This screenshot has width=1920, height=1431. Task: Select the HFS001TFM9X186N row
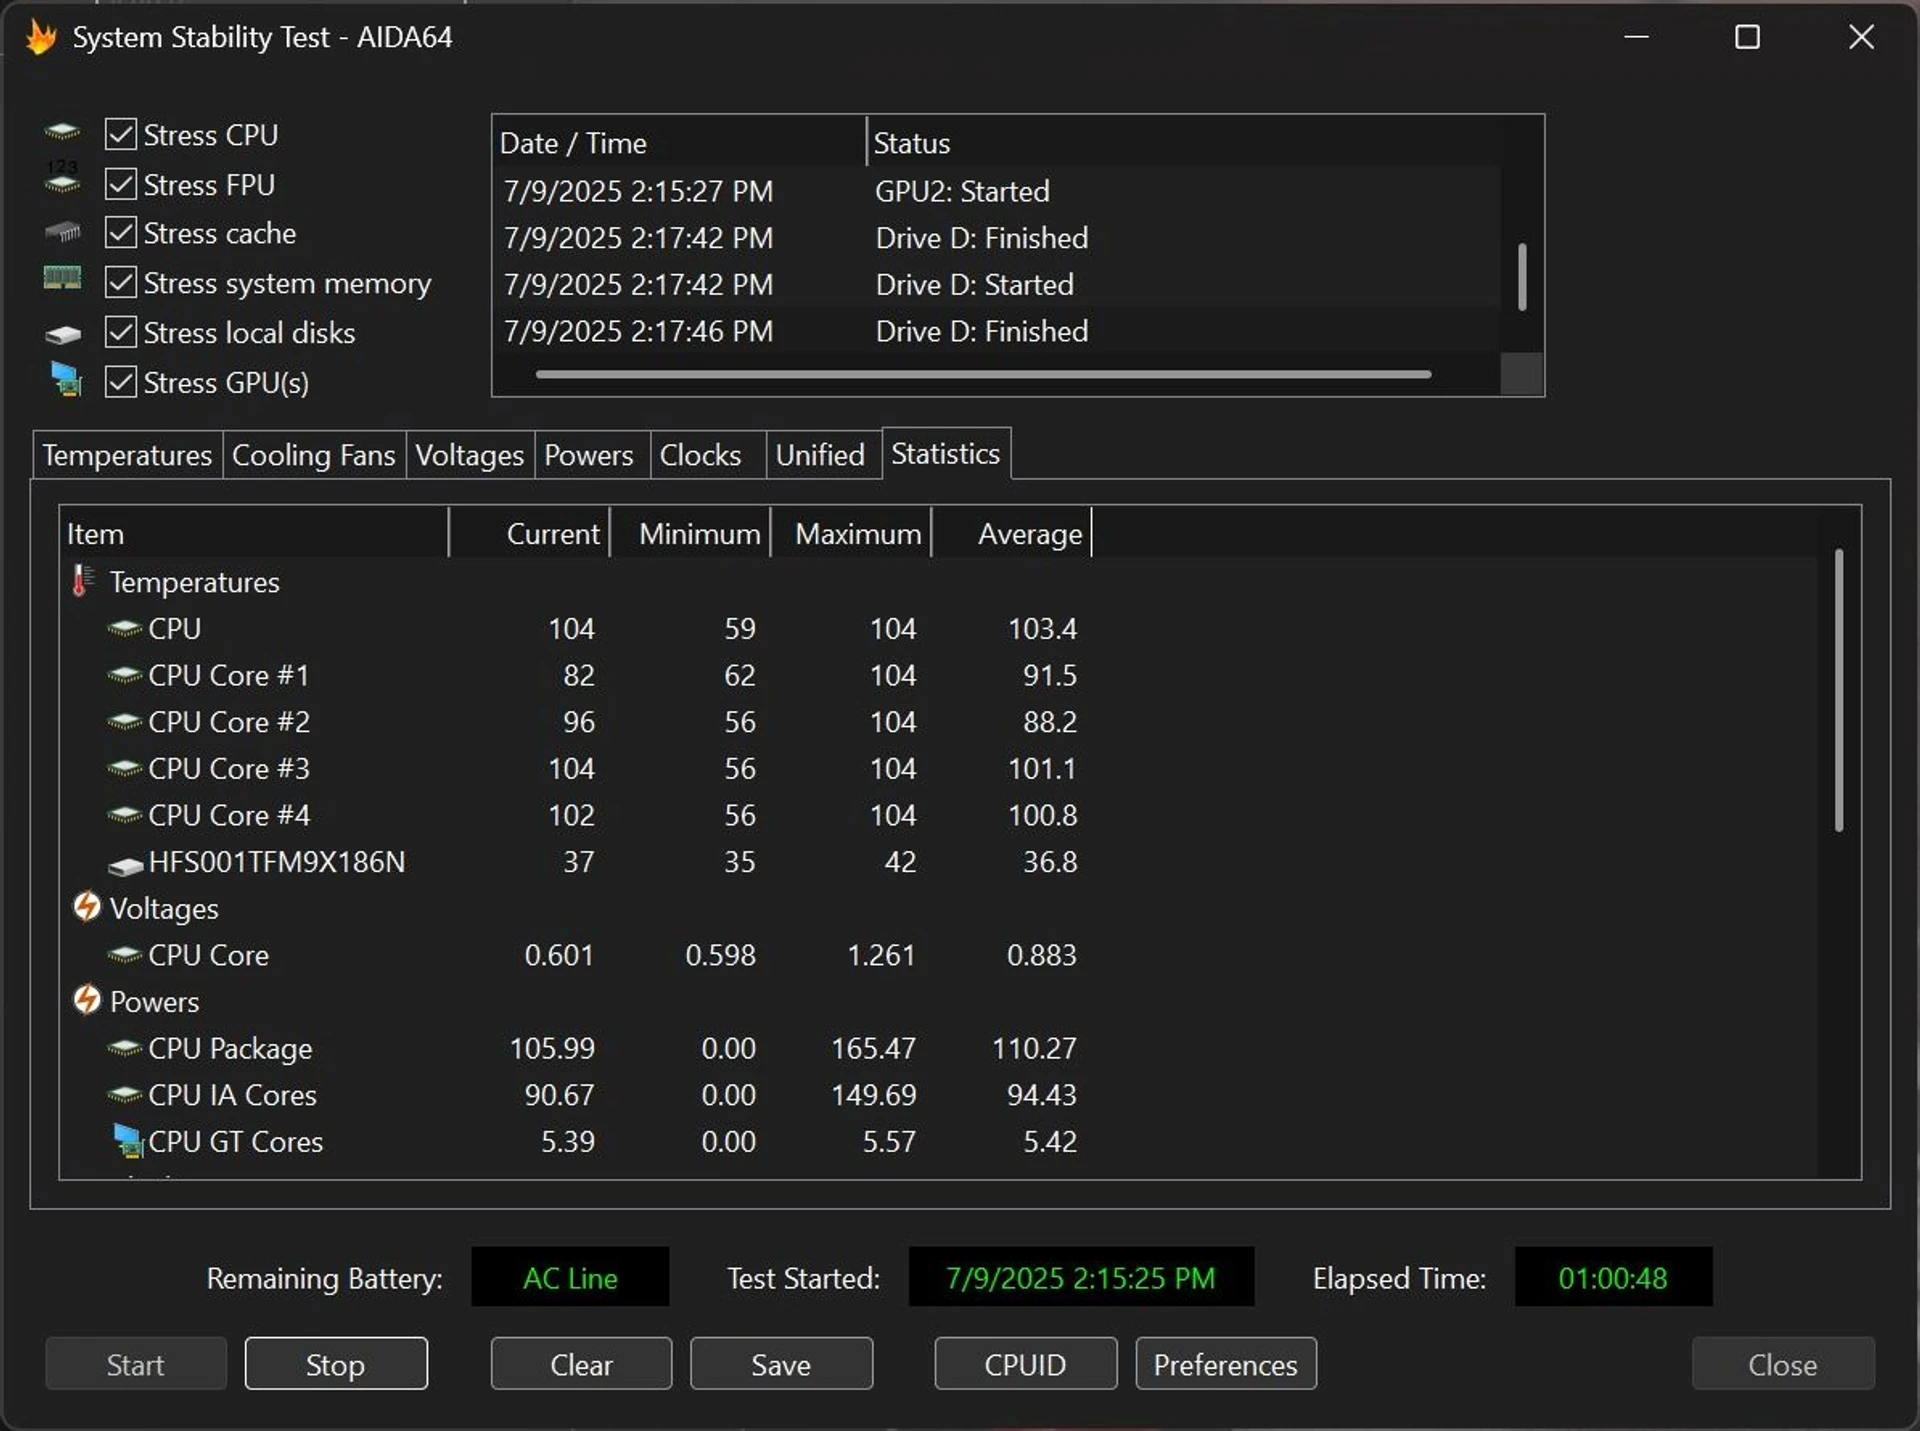(940, 862)
